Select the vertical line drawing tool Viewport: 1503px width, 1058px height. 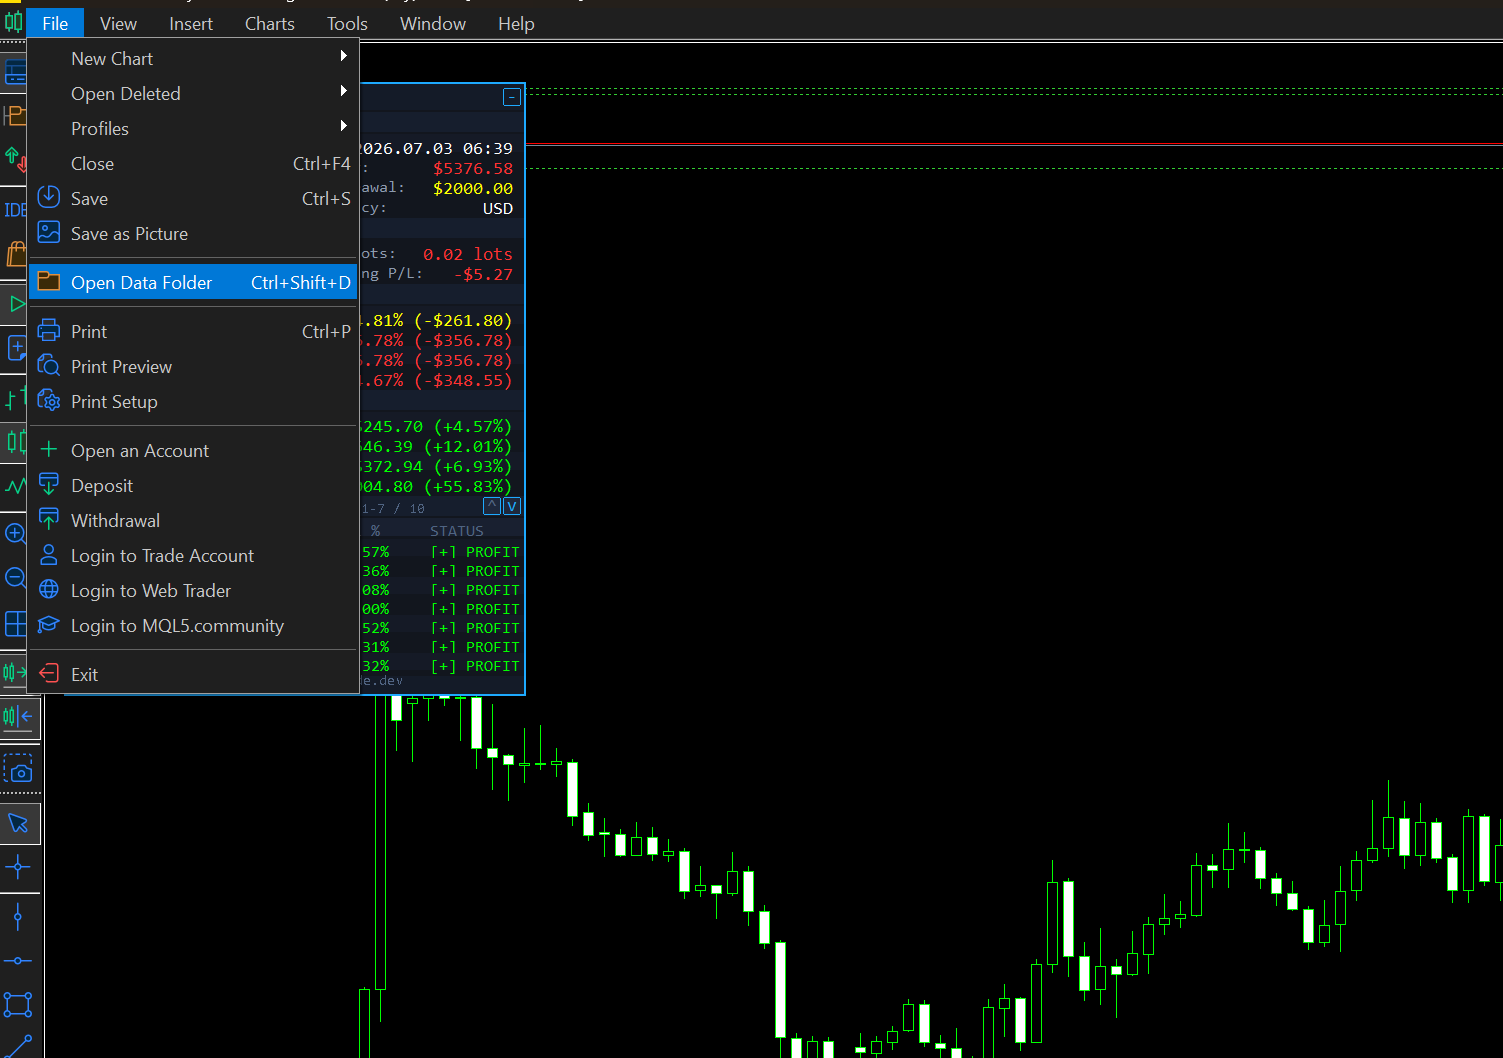[x=18, y=916]
